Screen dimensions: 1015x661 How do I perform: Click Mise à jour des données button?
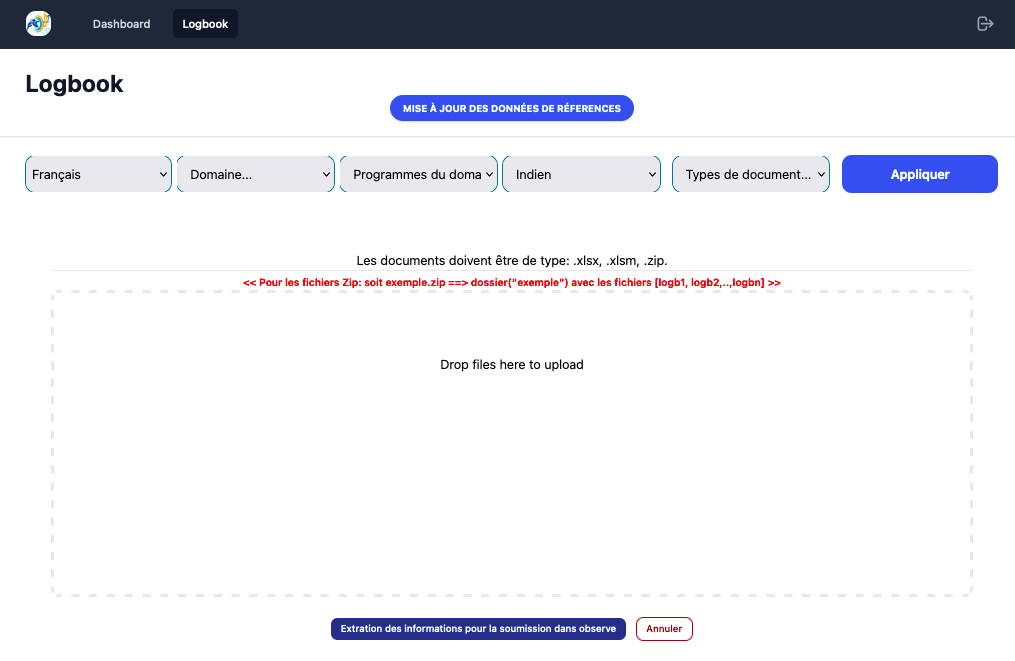coord(511,108)
